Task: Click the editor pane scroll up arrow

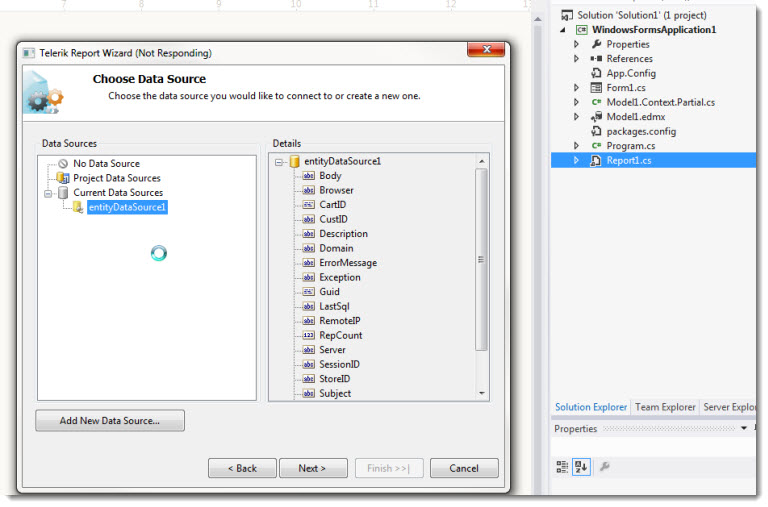Action: [538, 19]
